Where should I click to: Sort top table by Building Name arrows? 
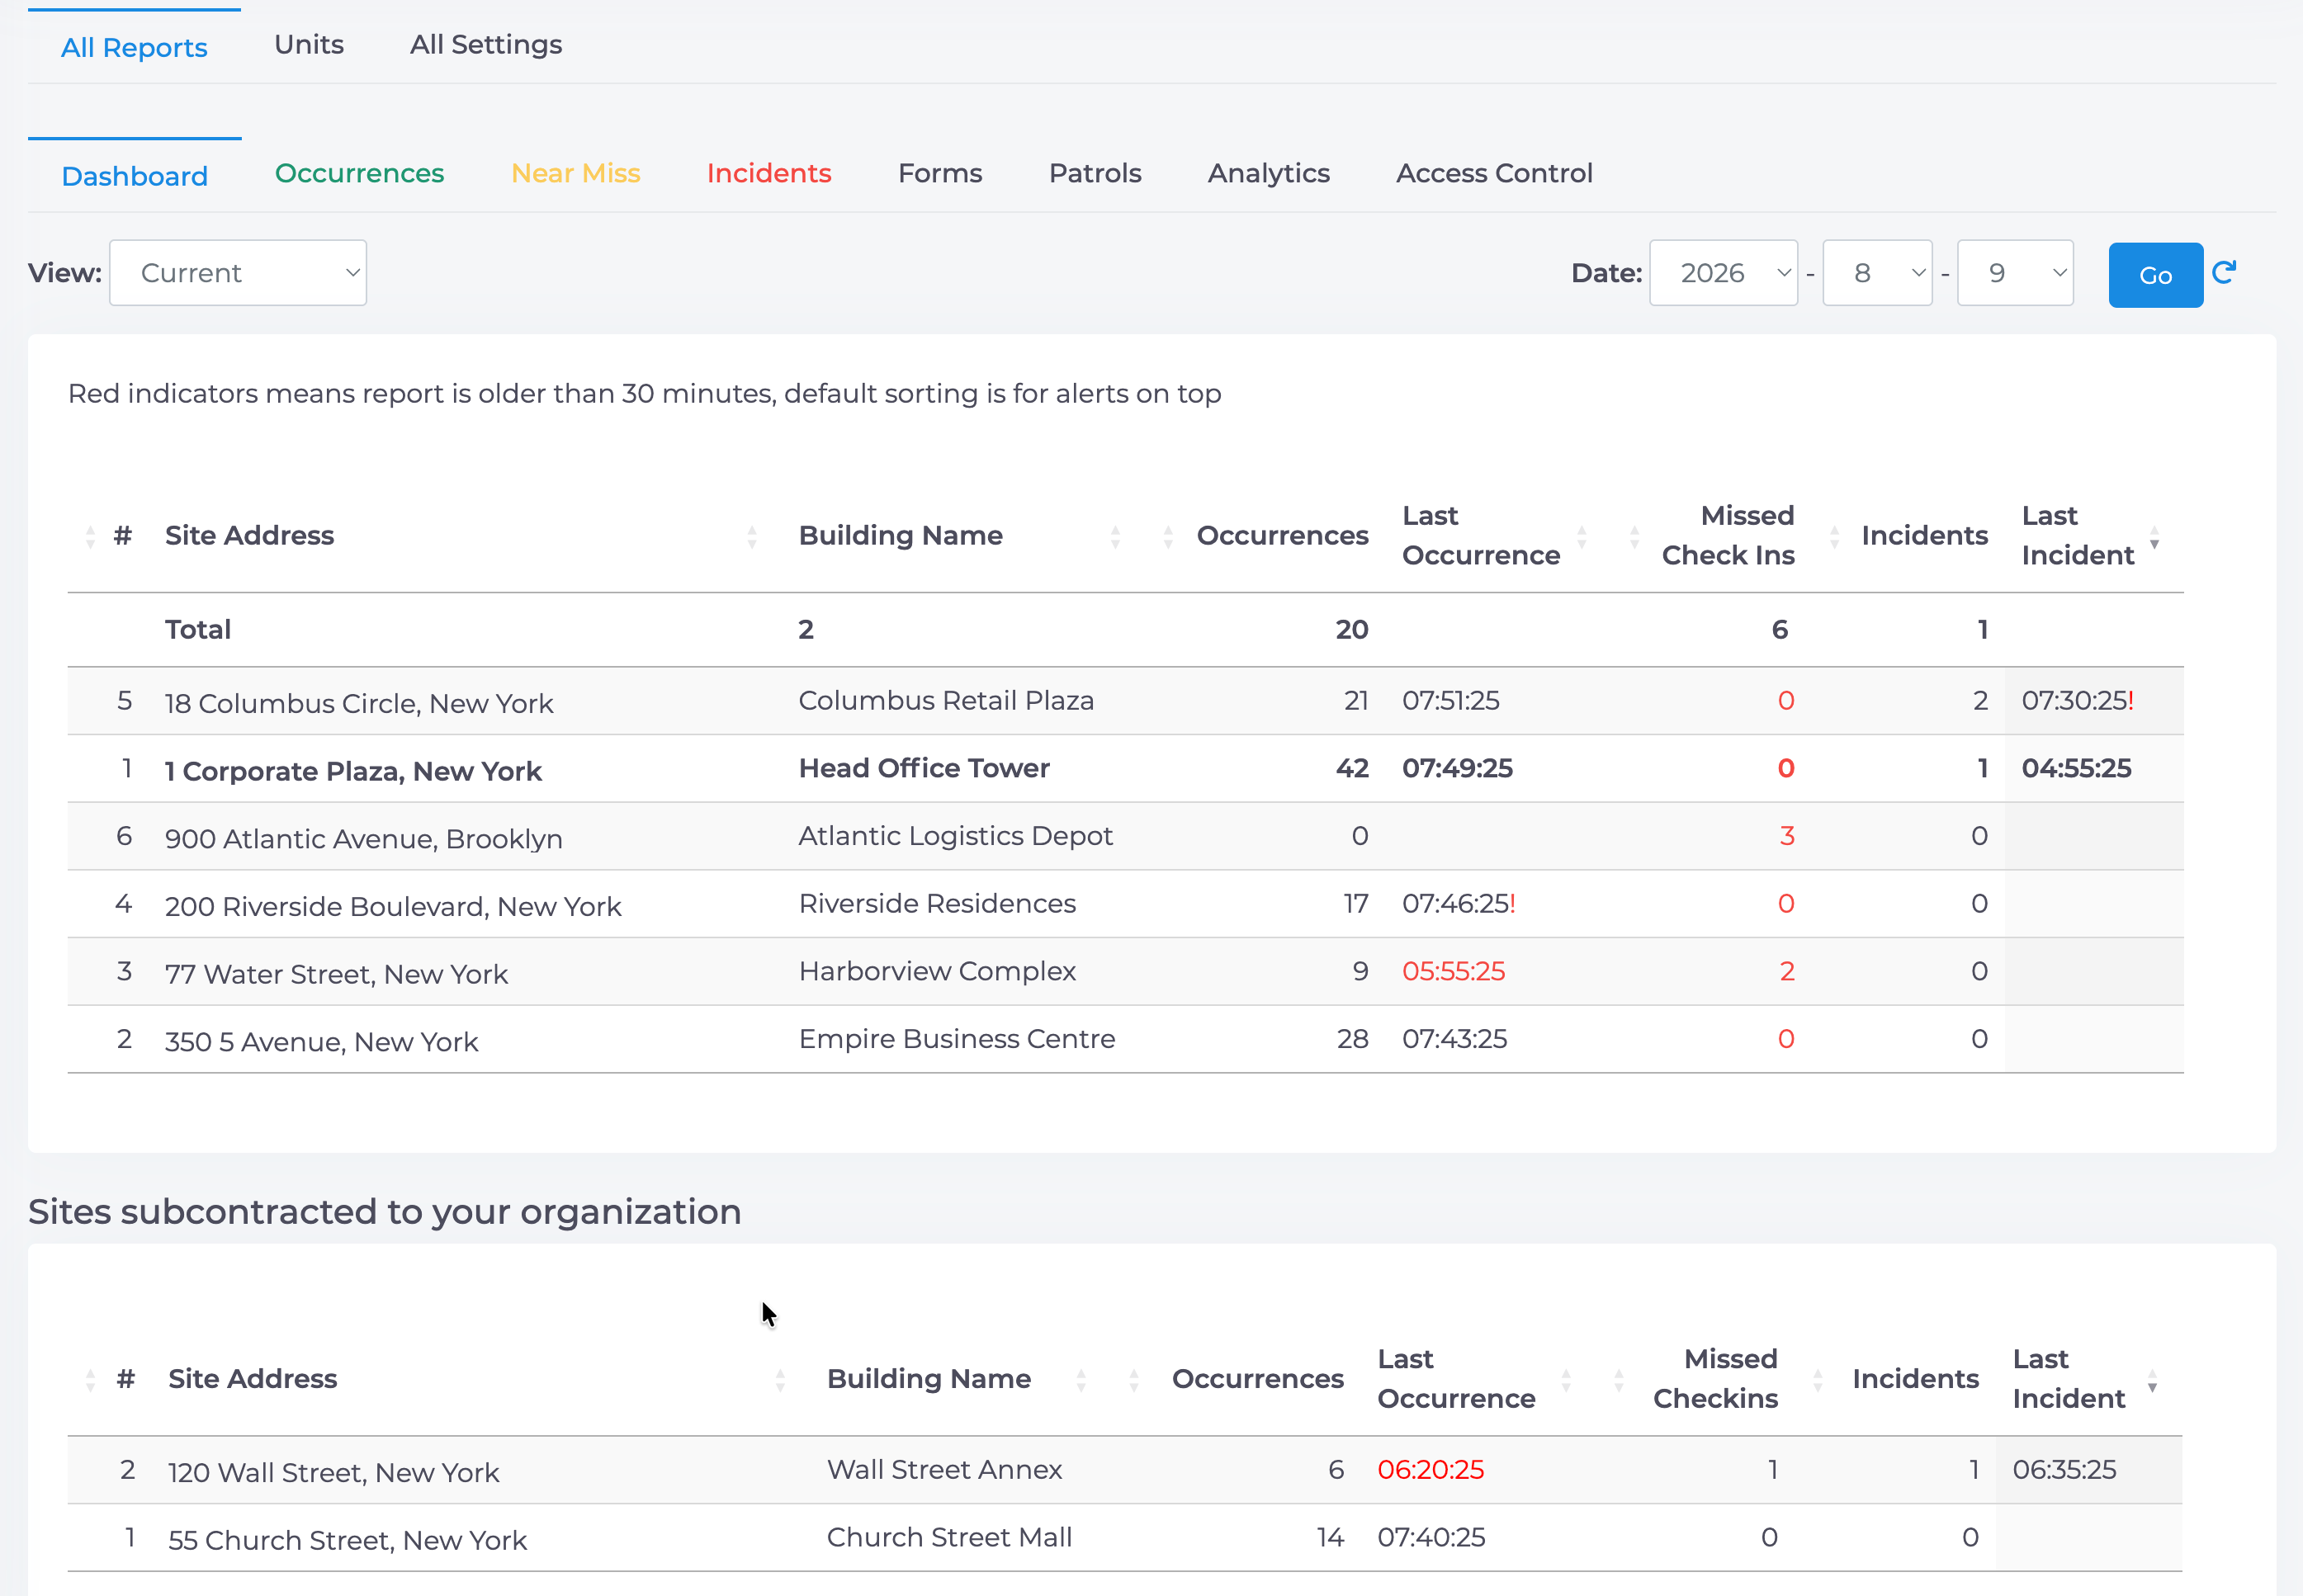[x=1115, y=536]
